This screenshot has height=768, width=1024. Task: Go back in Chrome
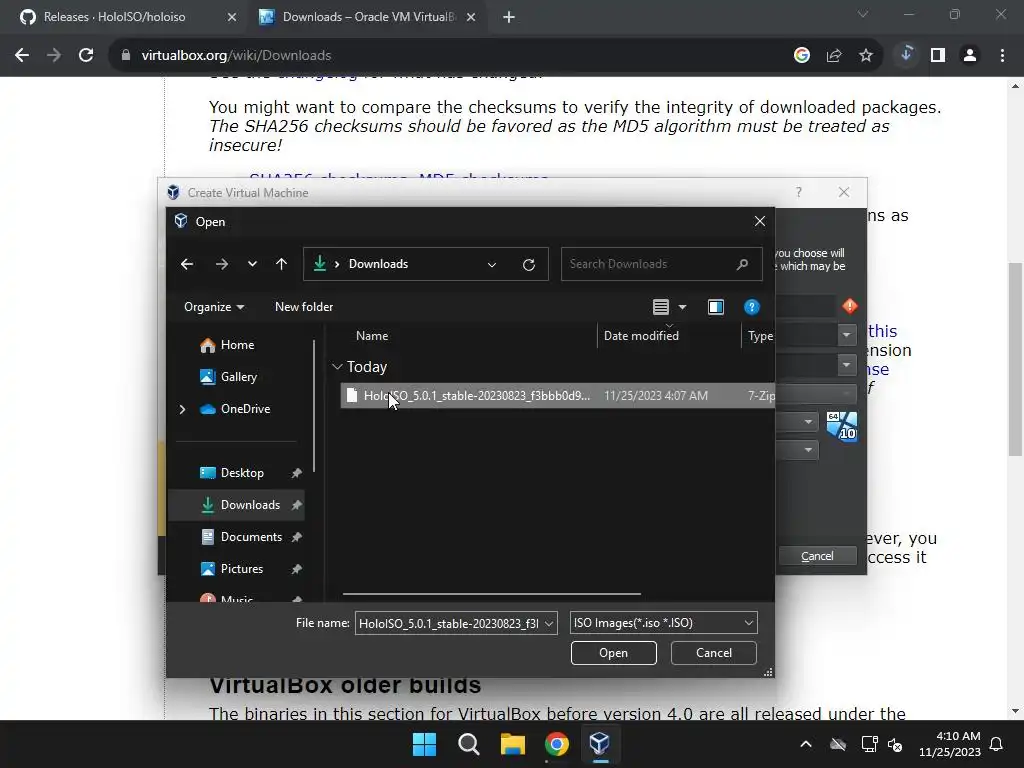tap(22, 56)
